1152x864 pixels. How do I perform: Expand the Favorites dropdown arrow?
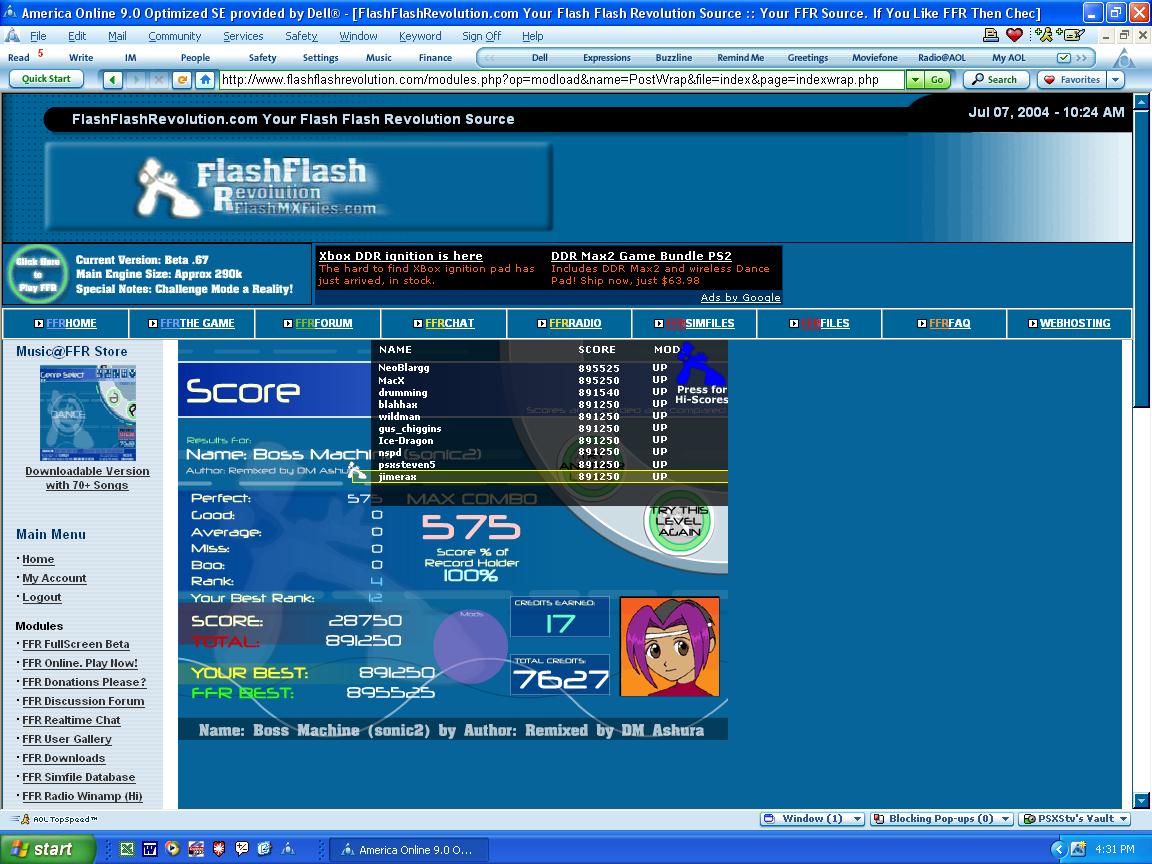coord(1116,79)
